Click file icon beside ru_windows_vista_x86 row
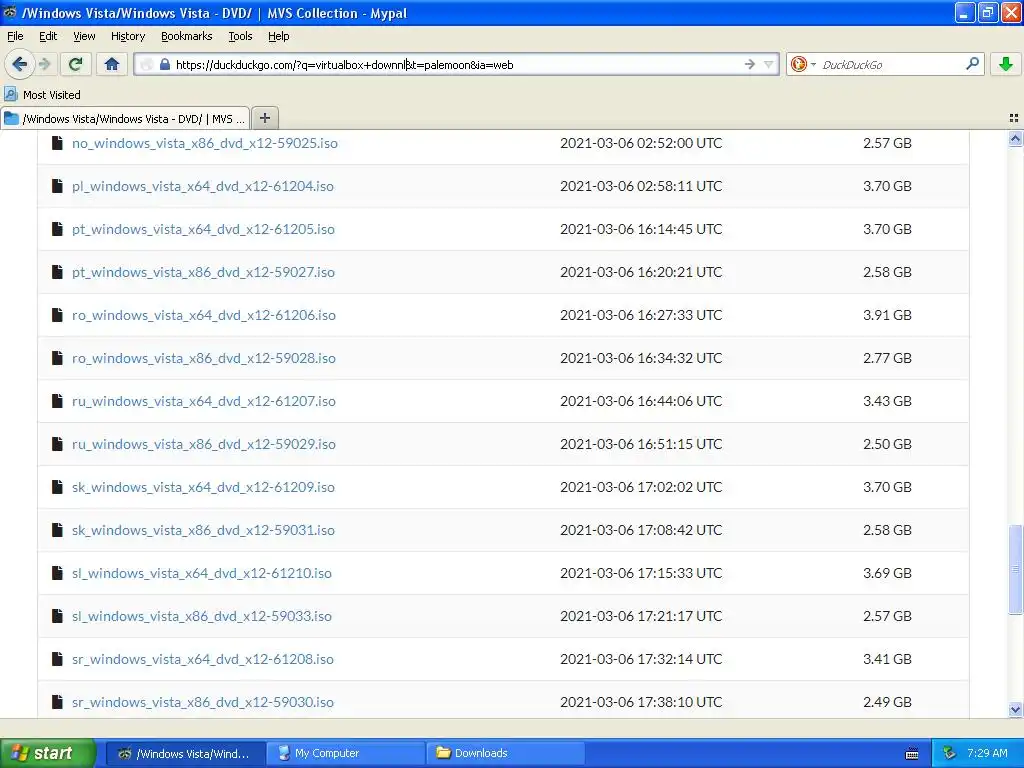 pos(57,444)
